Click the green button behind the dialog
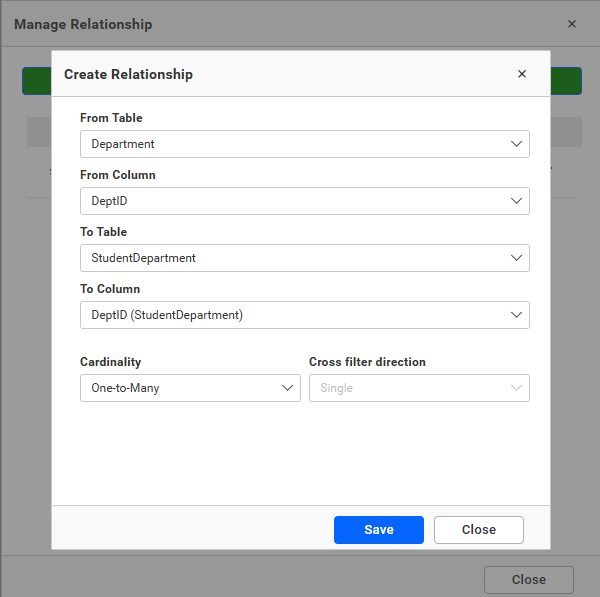 (35, 81)
